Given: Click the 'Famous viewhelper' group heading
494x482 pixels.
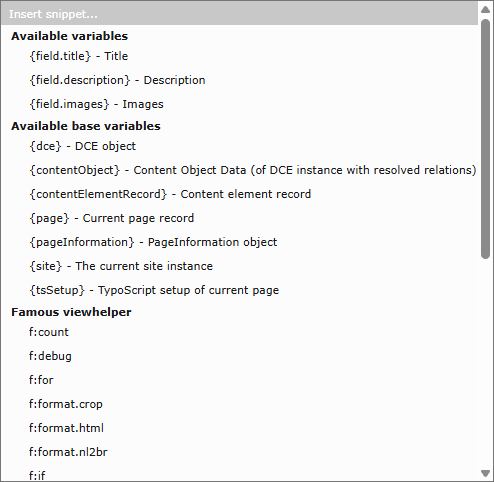Looking at the screenshot, I should coord(71,312).
